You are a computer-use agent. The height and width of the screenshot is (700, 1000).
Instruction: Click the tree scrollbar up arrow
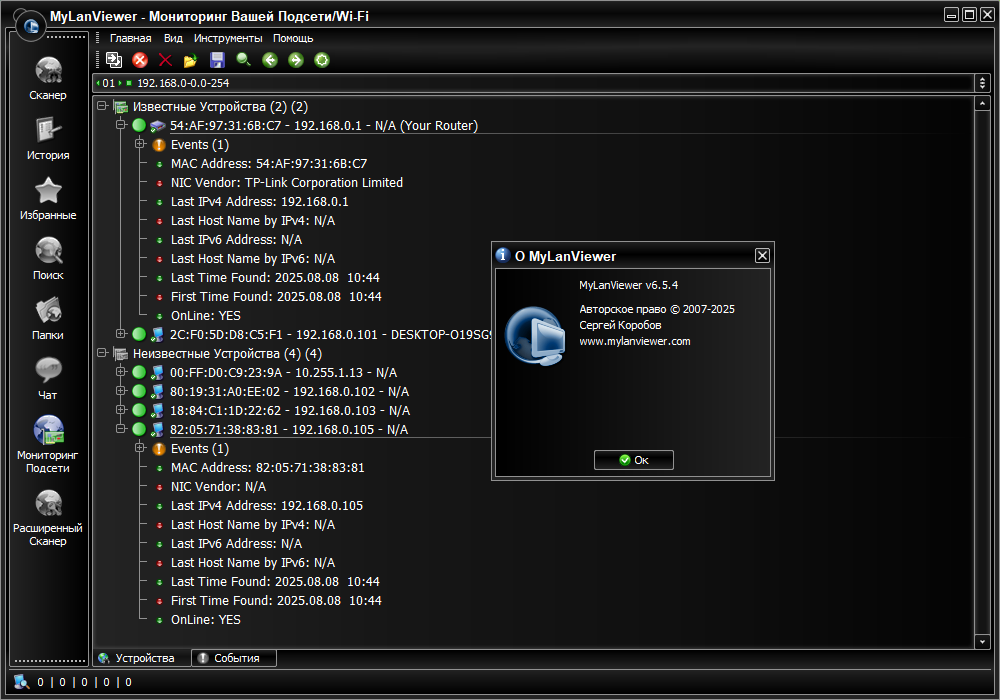coord(982,103)
